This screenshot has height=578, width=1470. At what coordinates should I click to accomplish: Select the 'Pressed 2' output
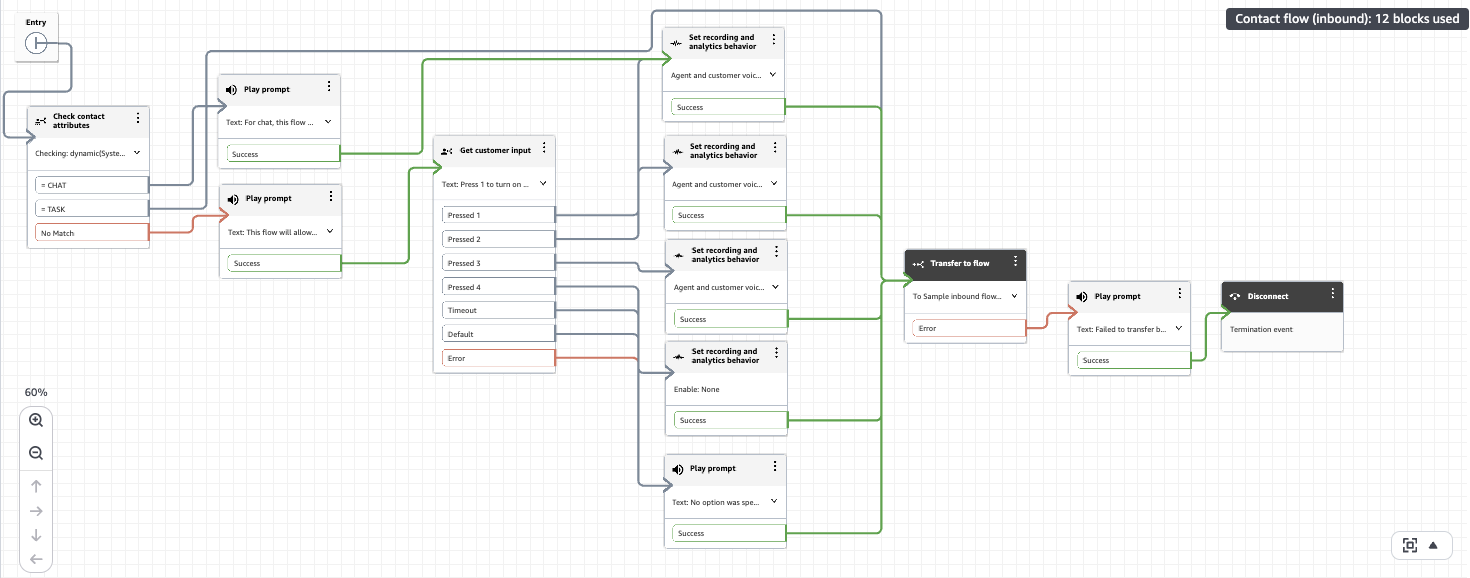[x=498, y=239]
